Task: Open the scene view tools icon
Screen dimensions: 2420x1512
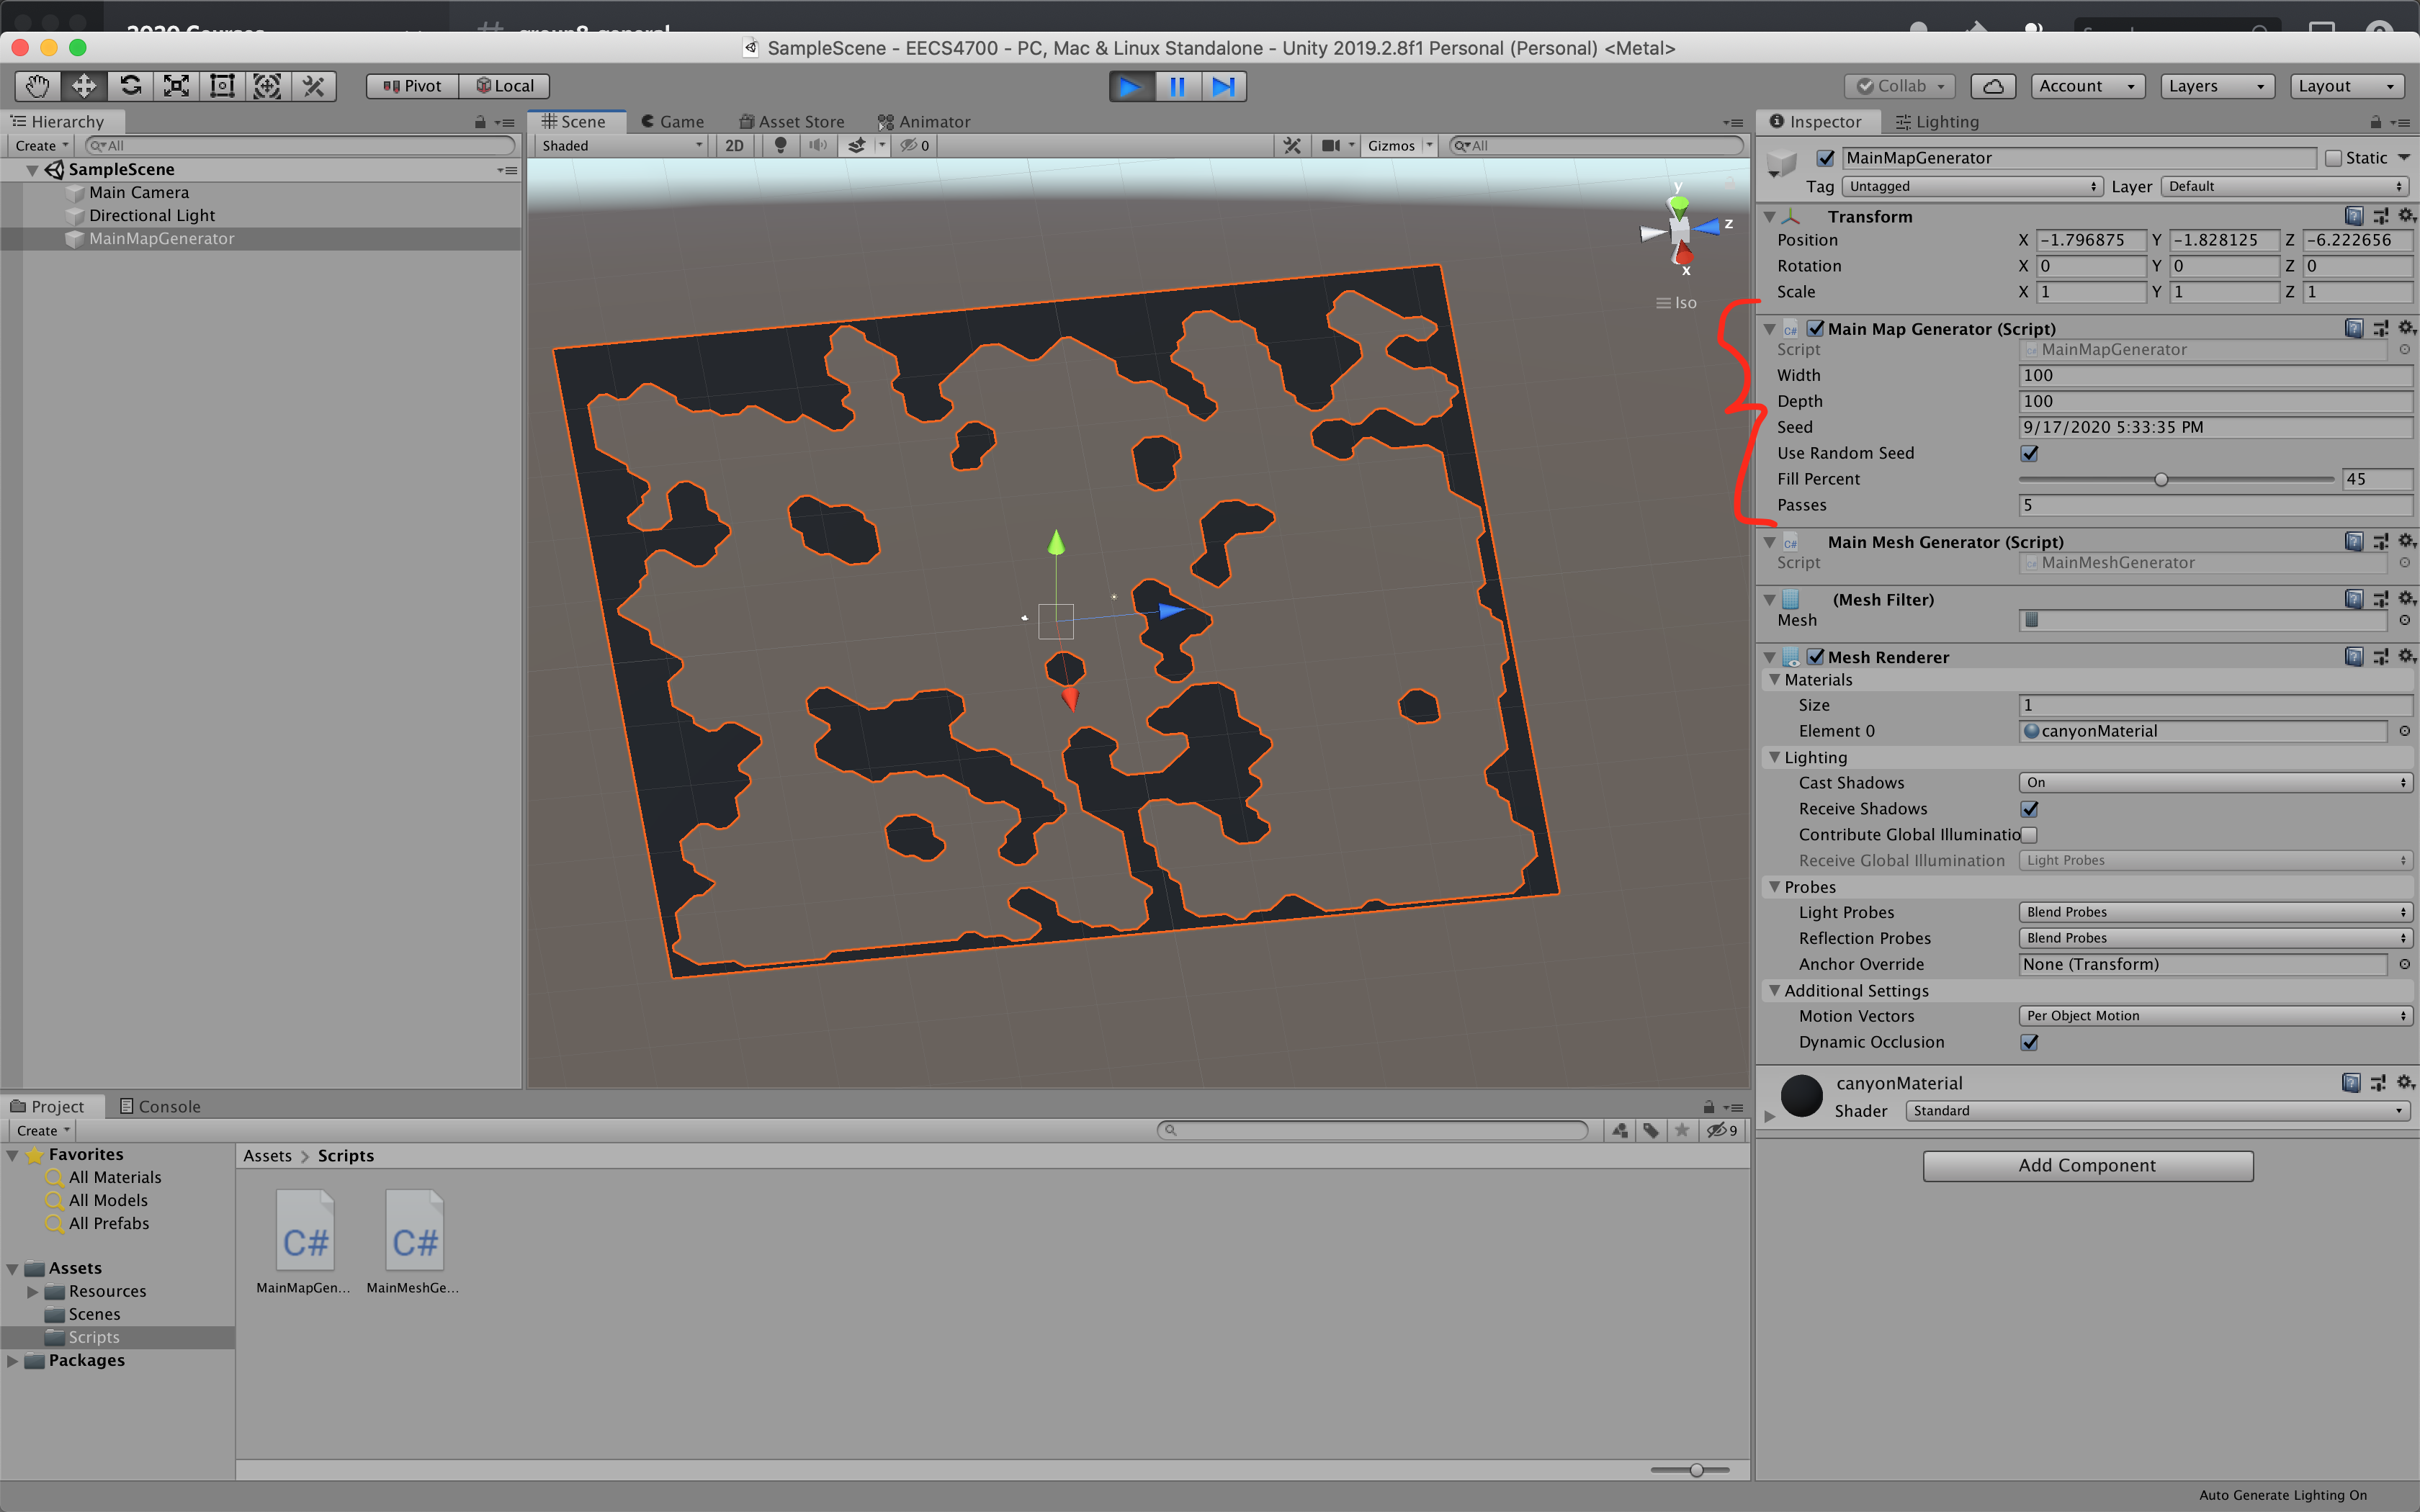Action: coord(1292,145)
